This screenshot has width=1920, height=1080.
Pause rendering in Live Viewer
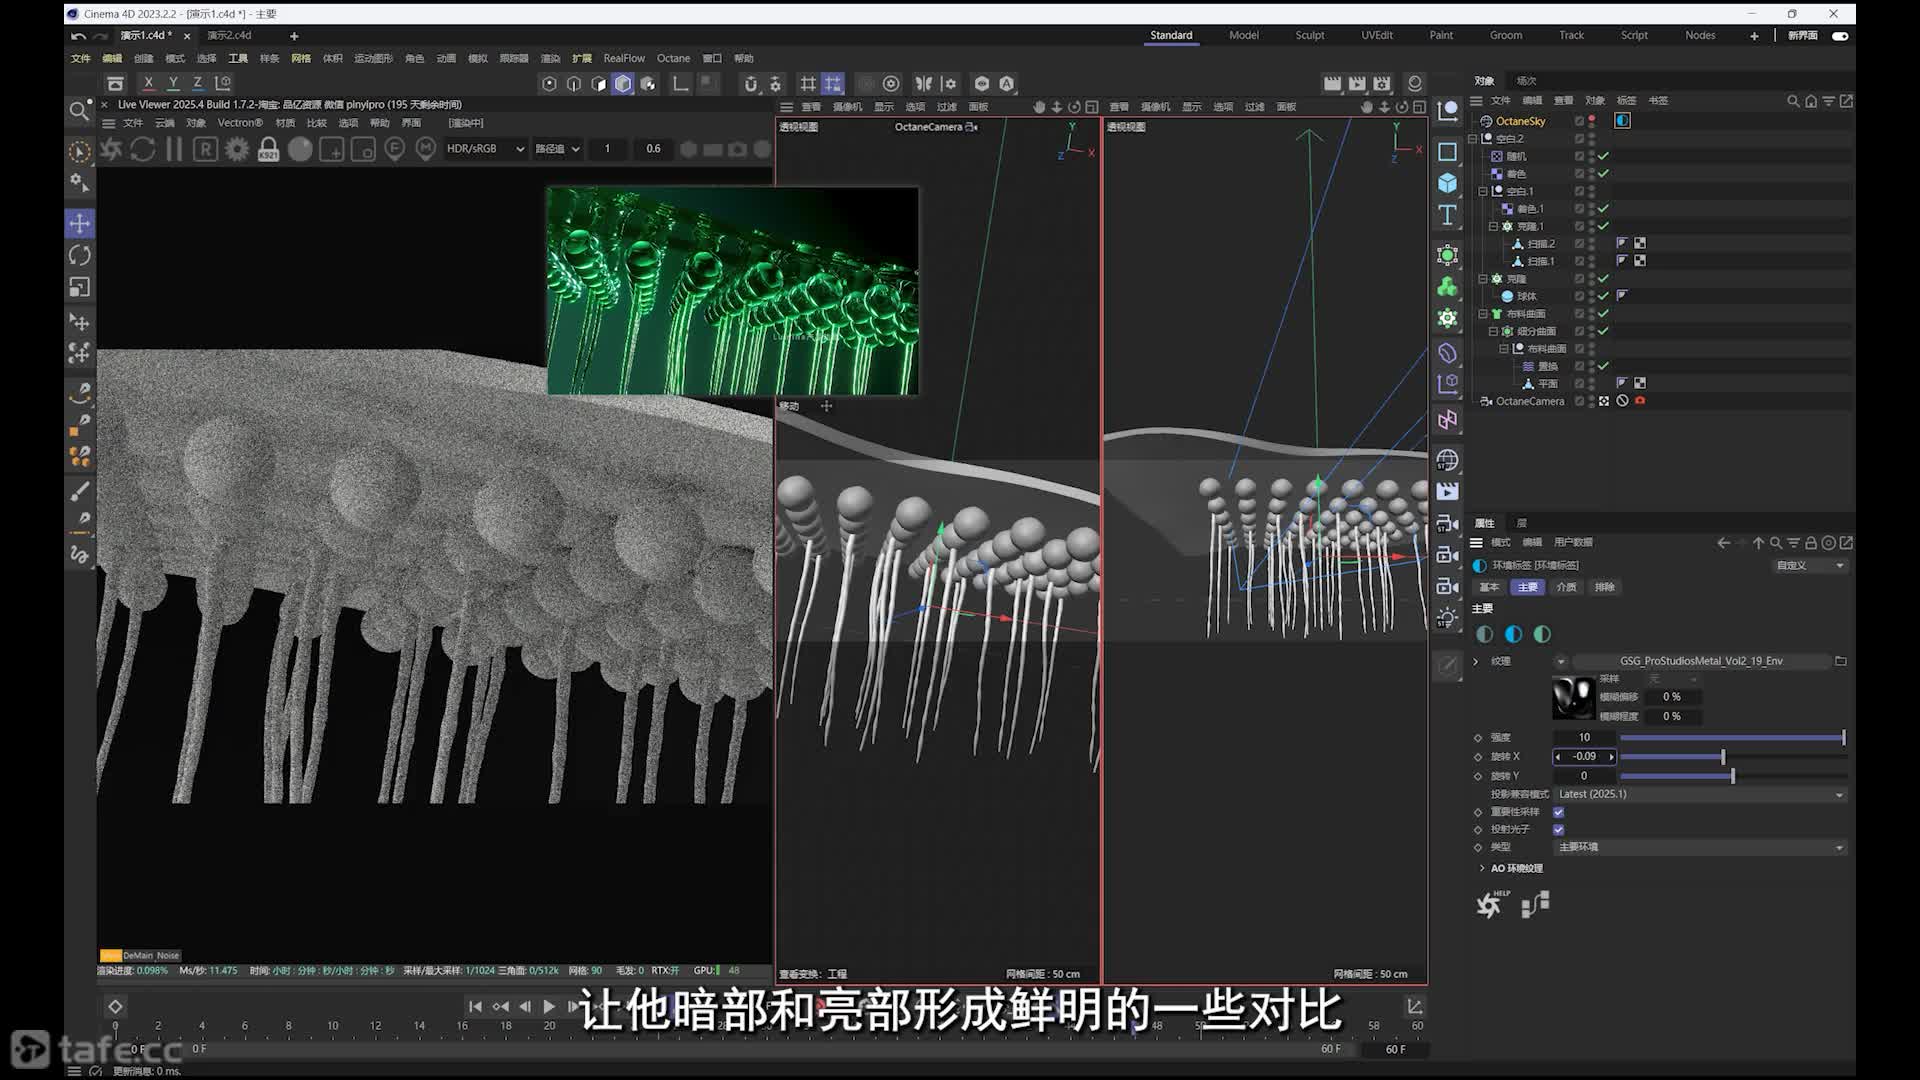174,149
